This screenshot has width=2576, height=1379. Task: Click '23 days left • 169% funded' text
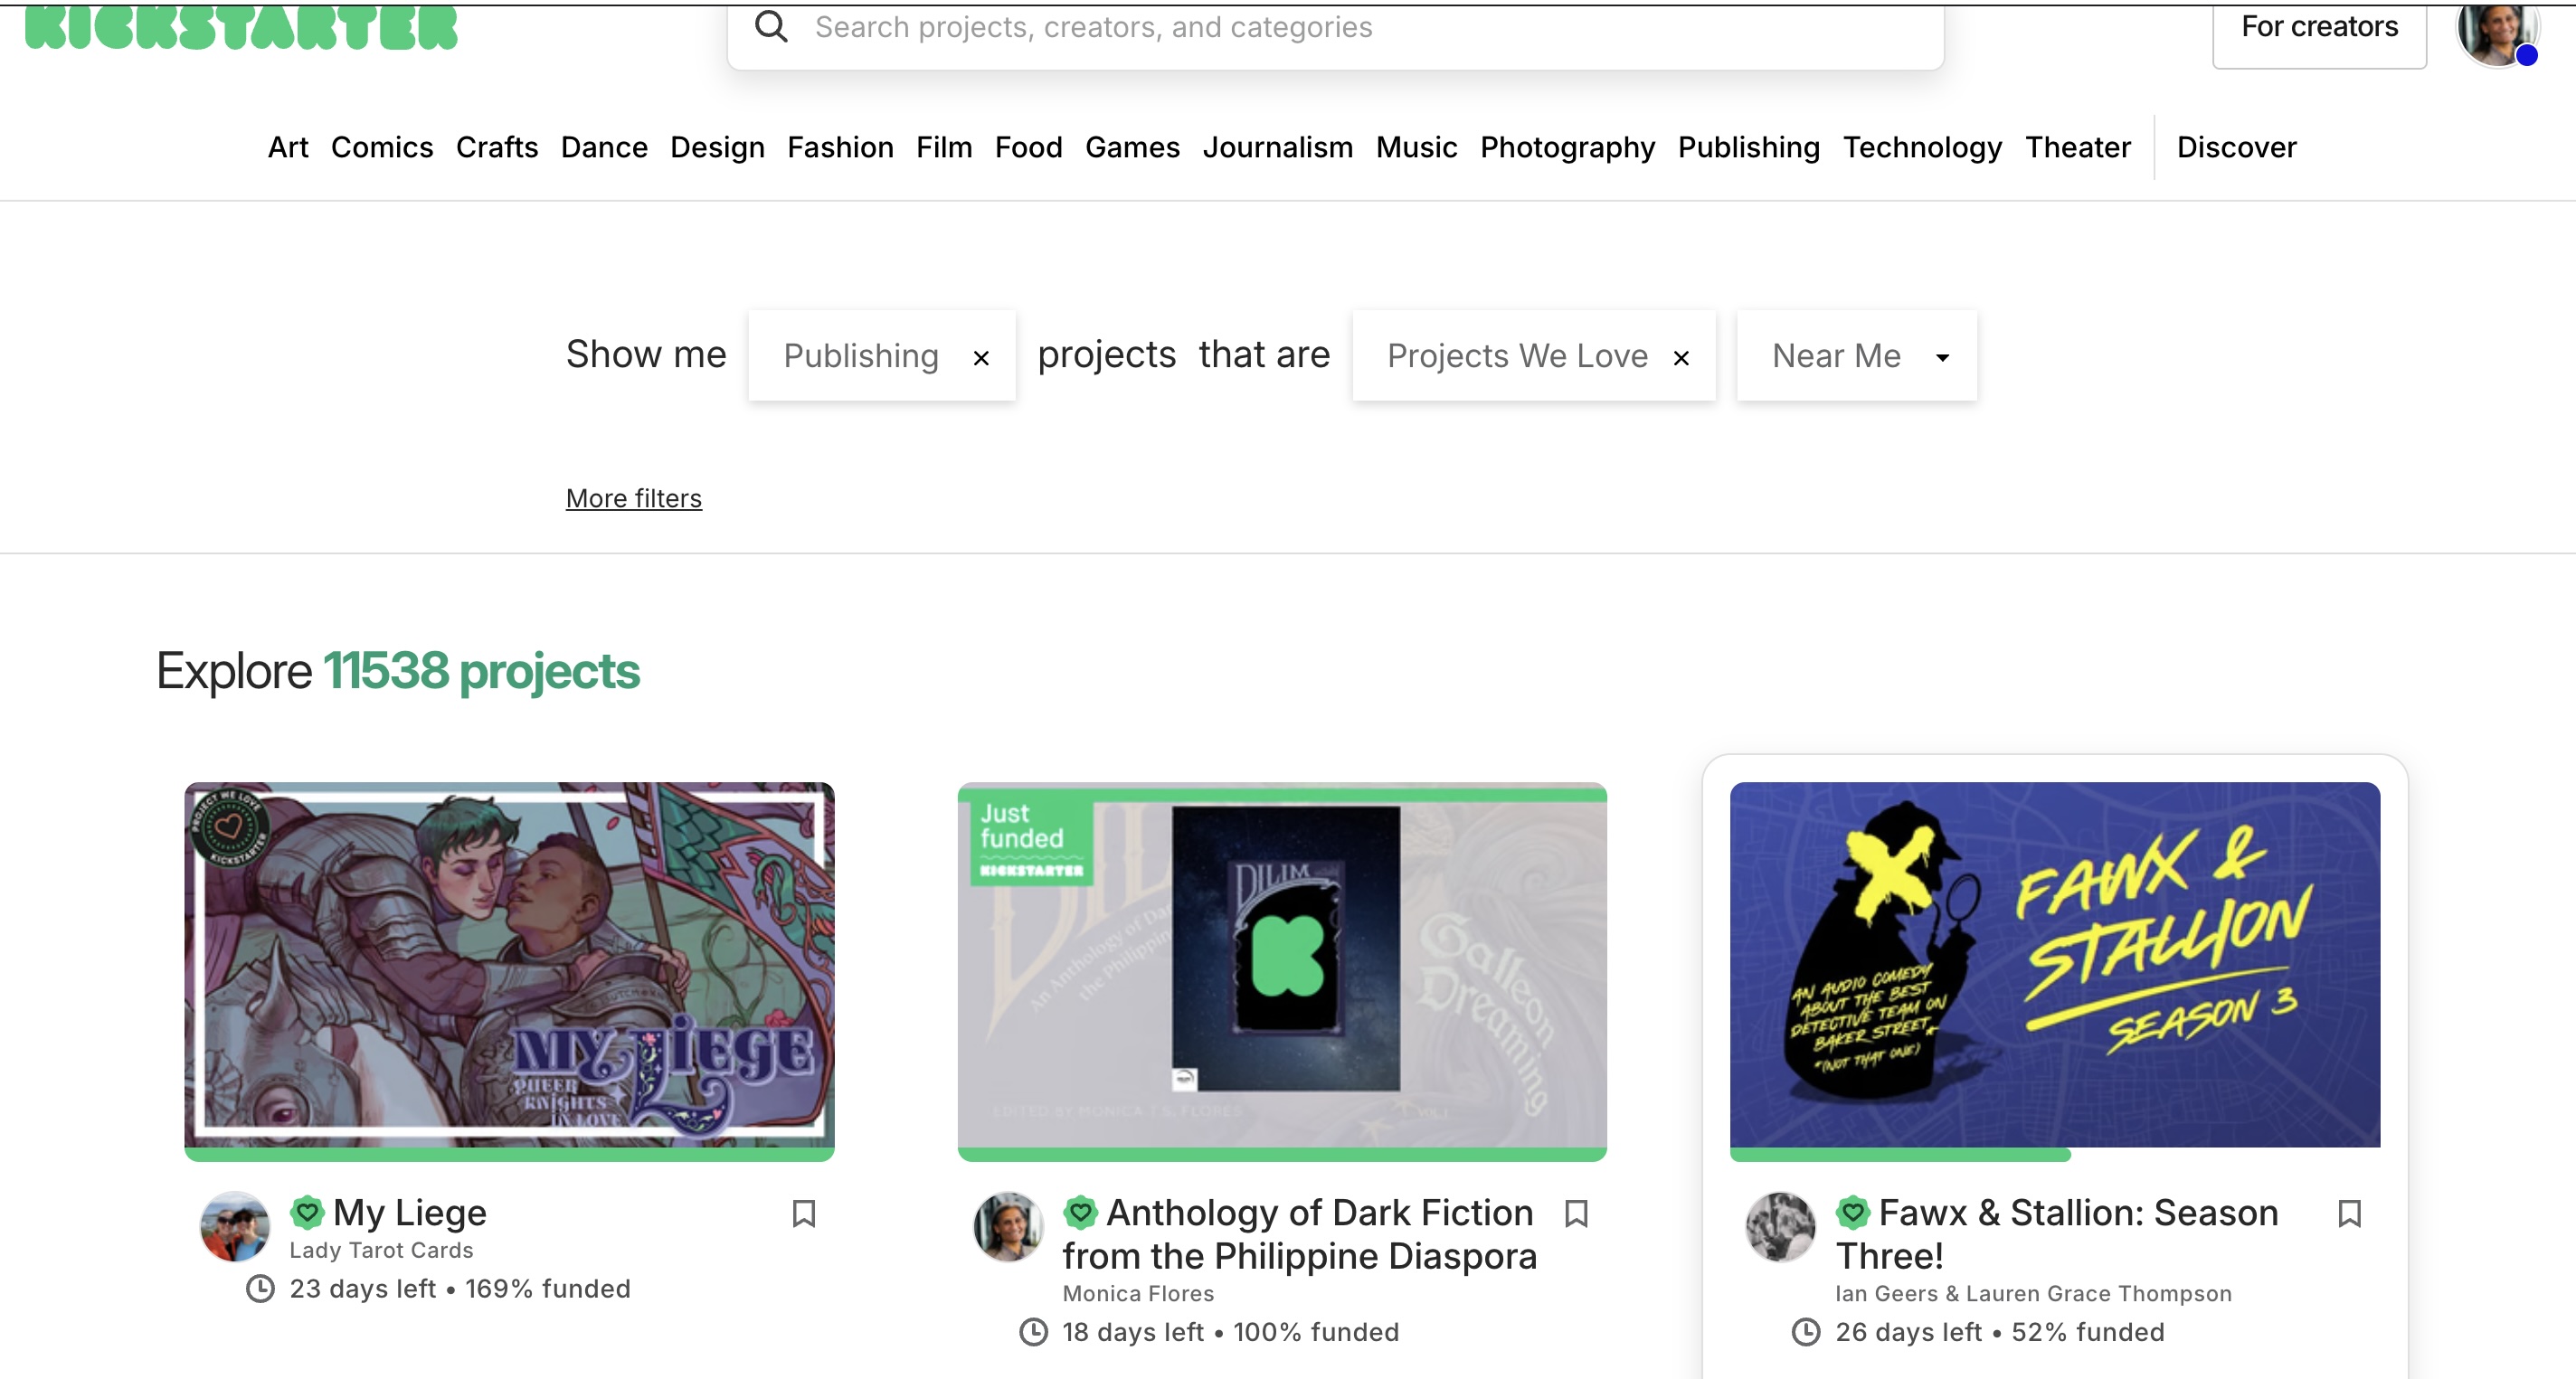(460, 1289)
